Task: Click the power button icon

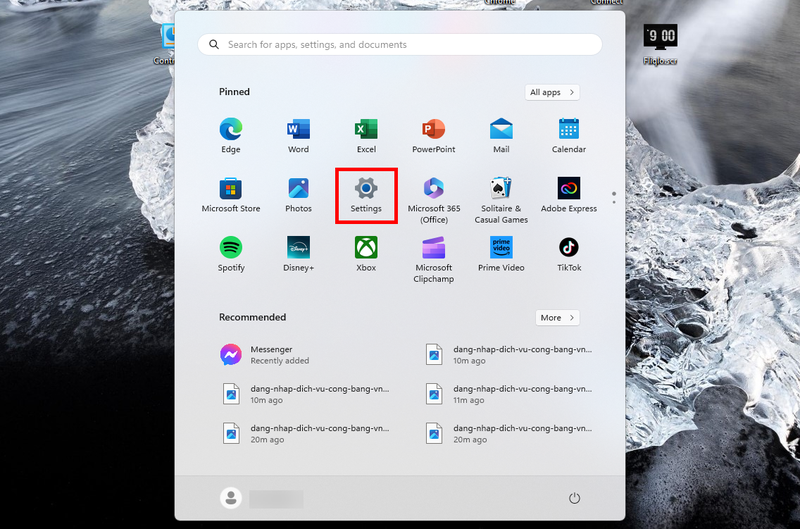Action: pos(574,498)
